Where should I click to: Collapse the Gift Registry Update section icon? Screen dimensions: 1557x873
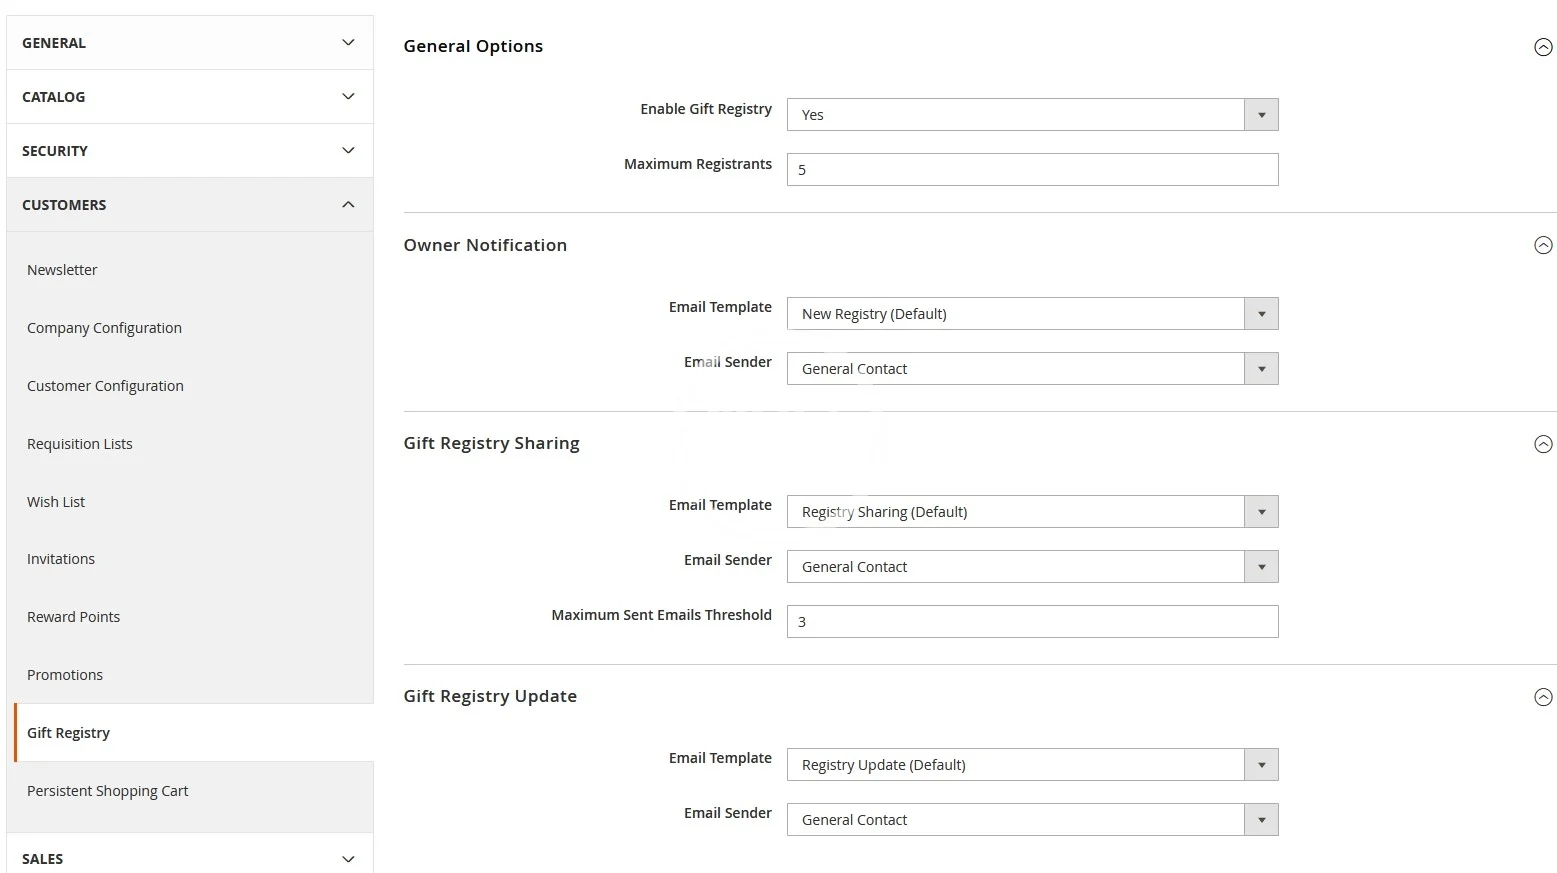[x=1543, y=697]
